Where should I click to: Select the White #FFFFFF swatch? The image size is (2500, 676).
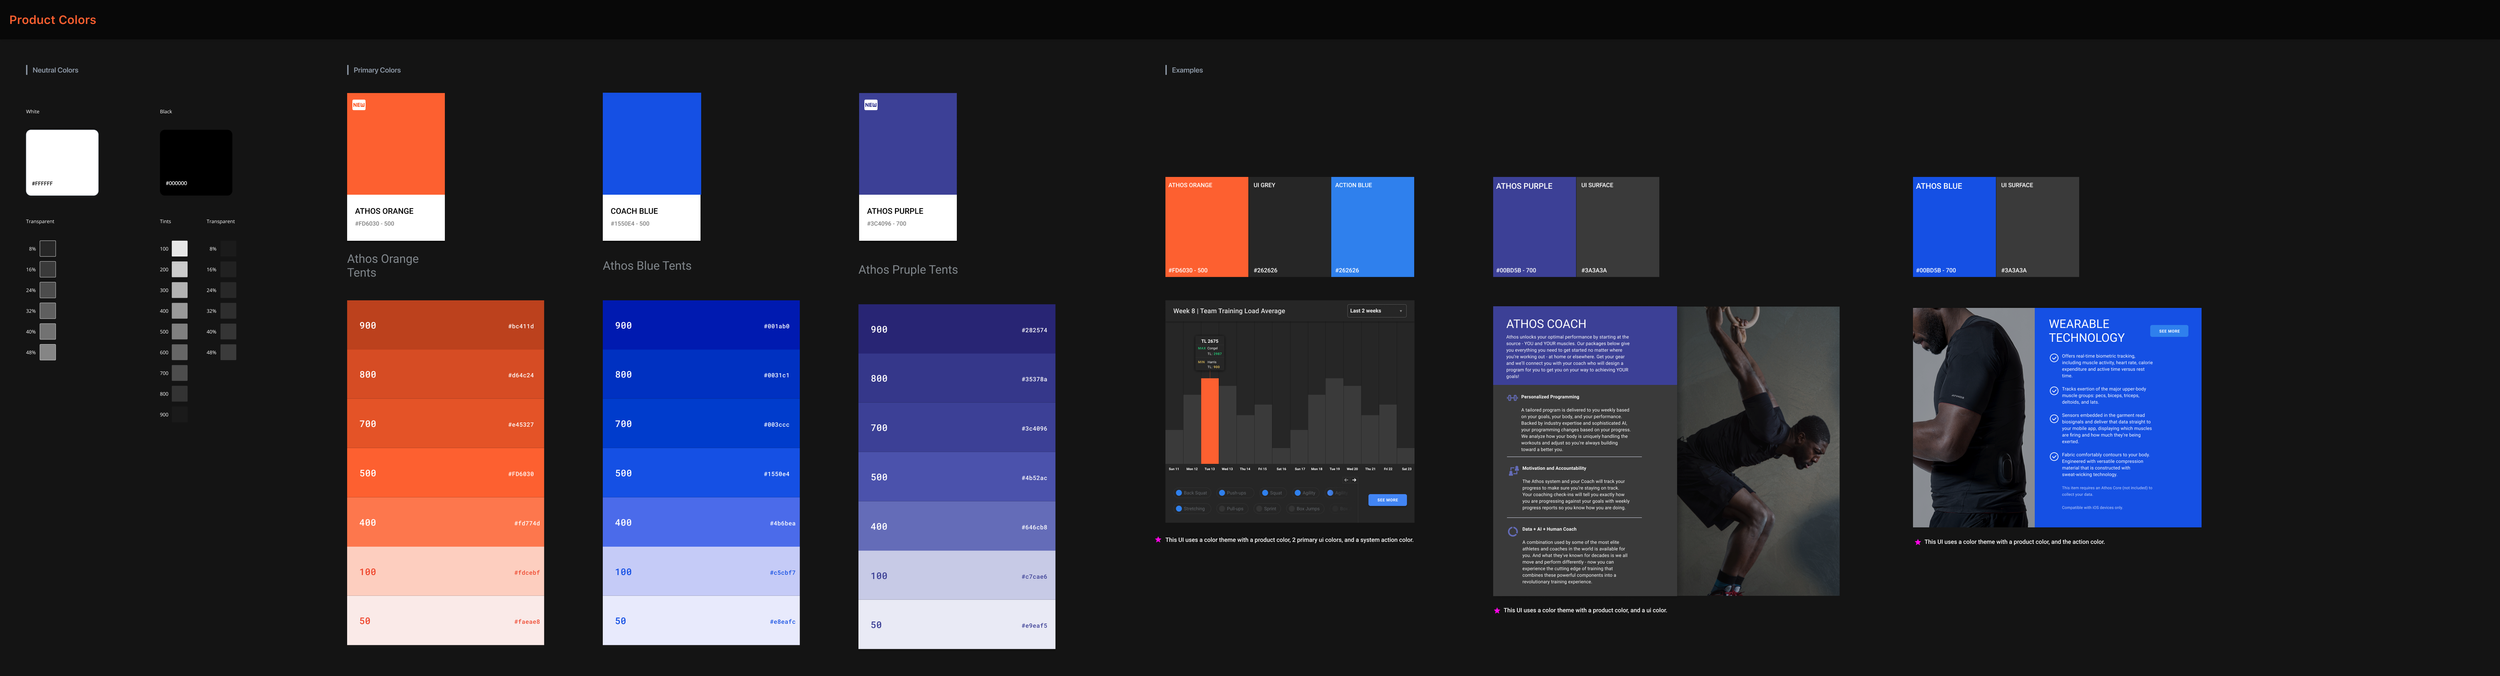pos(62,162)
